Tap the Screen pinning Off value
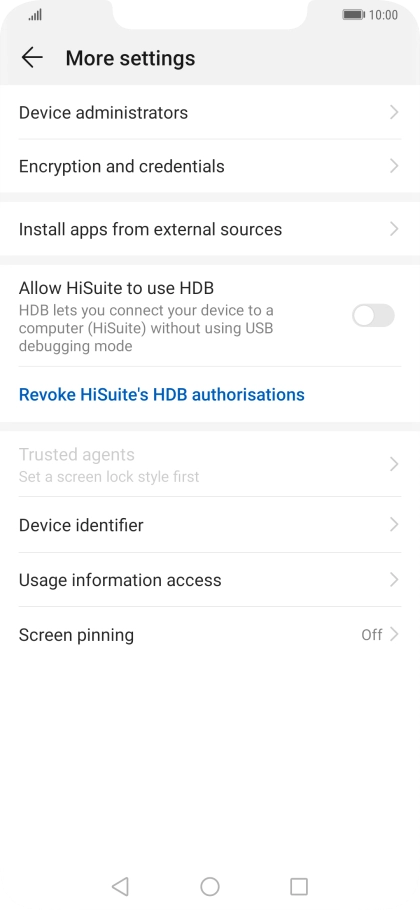 point(372,635)
